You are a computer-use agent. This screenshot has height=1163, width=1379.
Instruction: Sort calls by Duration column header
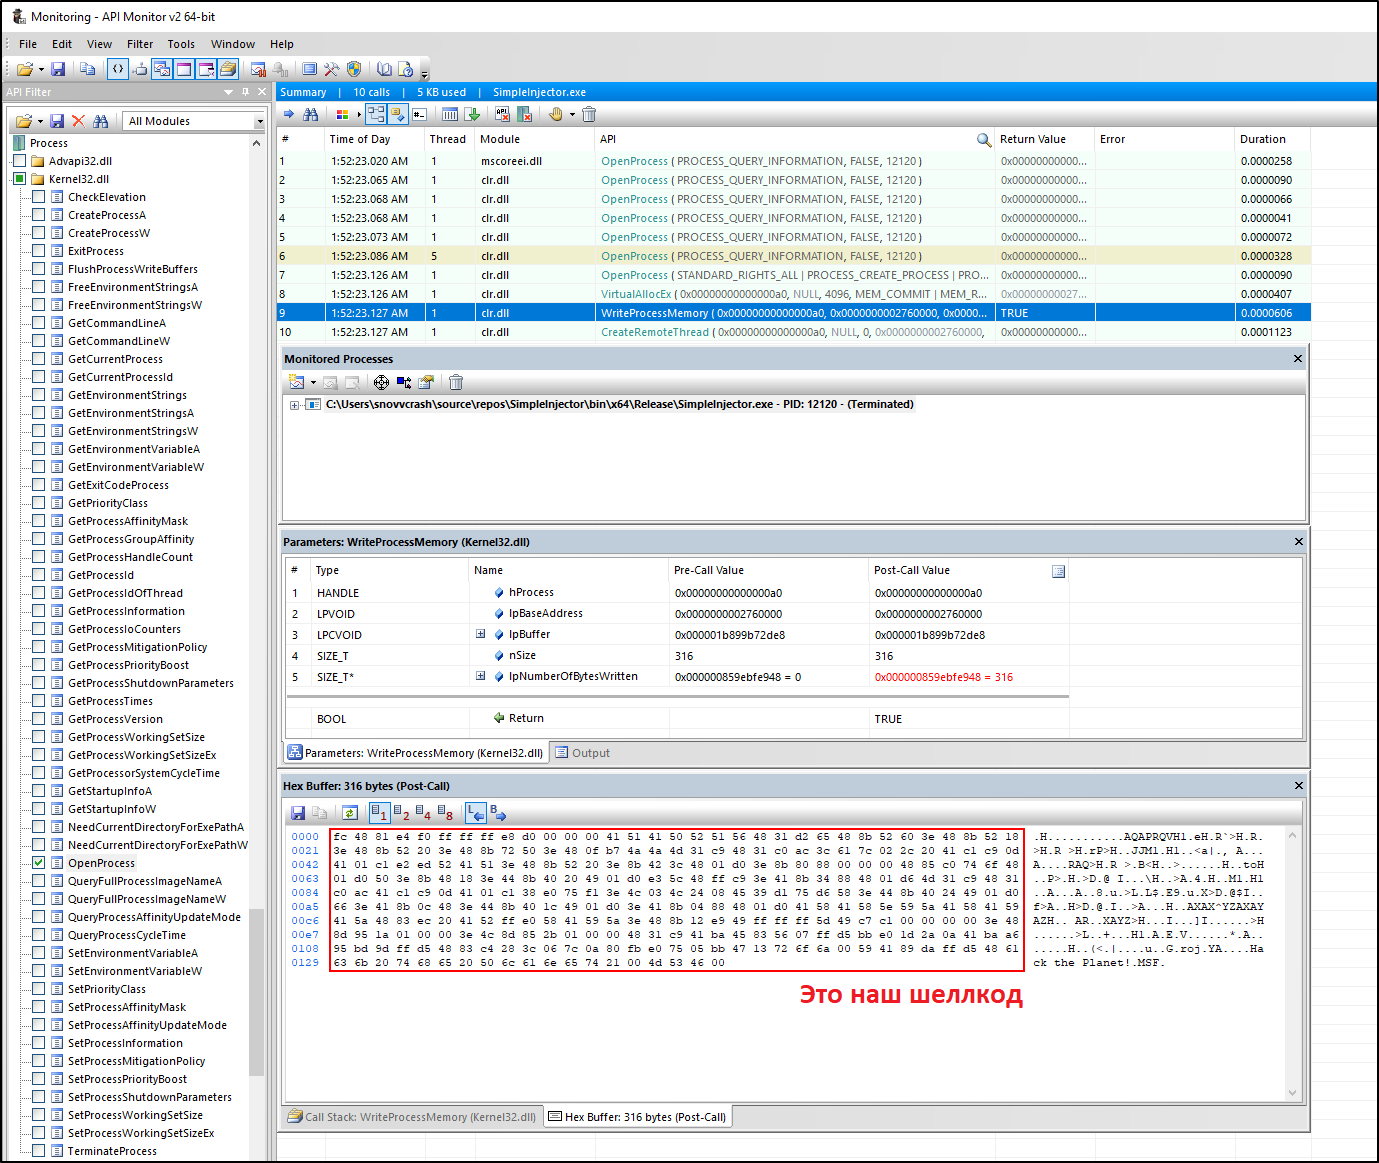coord(1262,140)
